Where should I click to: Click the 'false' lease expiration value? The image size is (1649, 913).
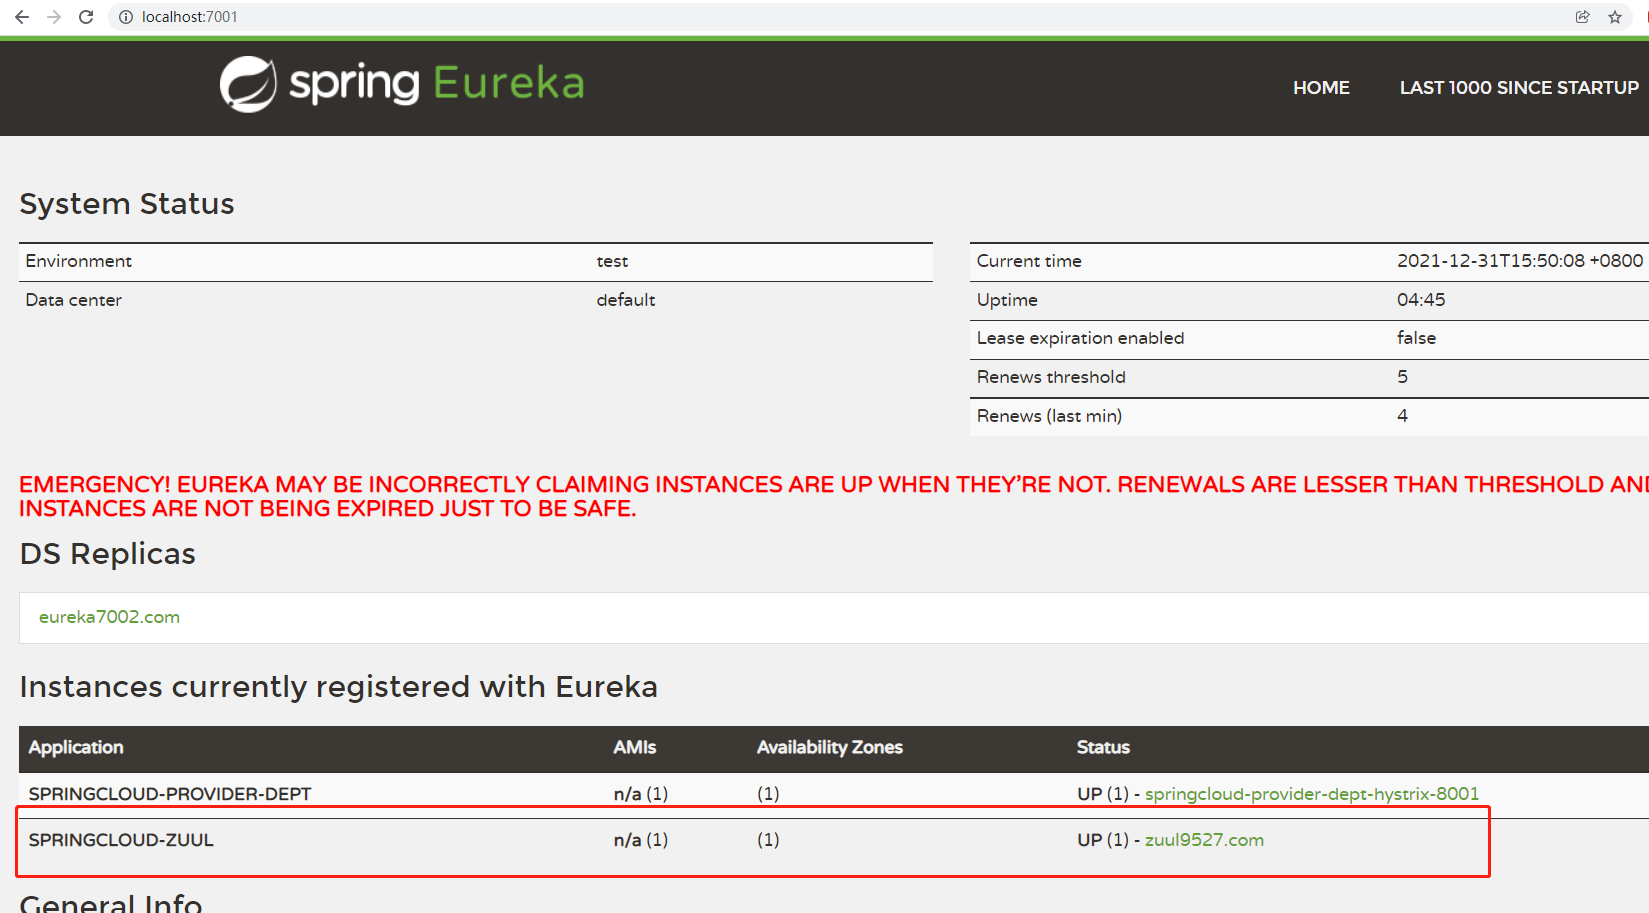(x=1416, y=338)
